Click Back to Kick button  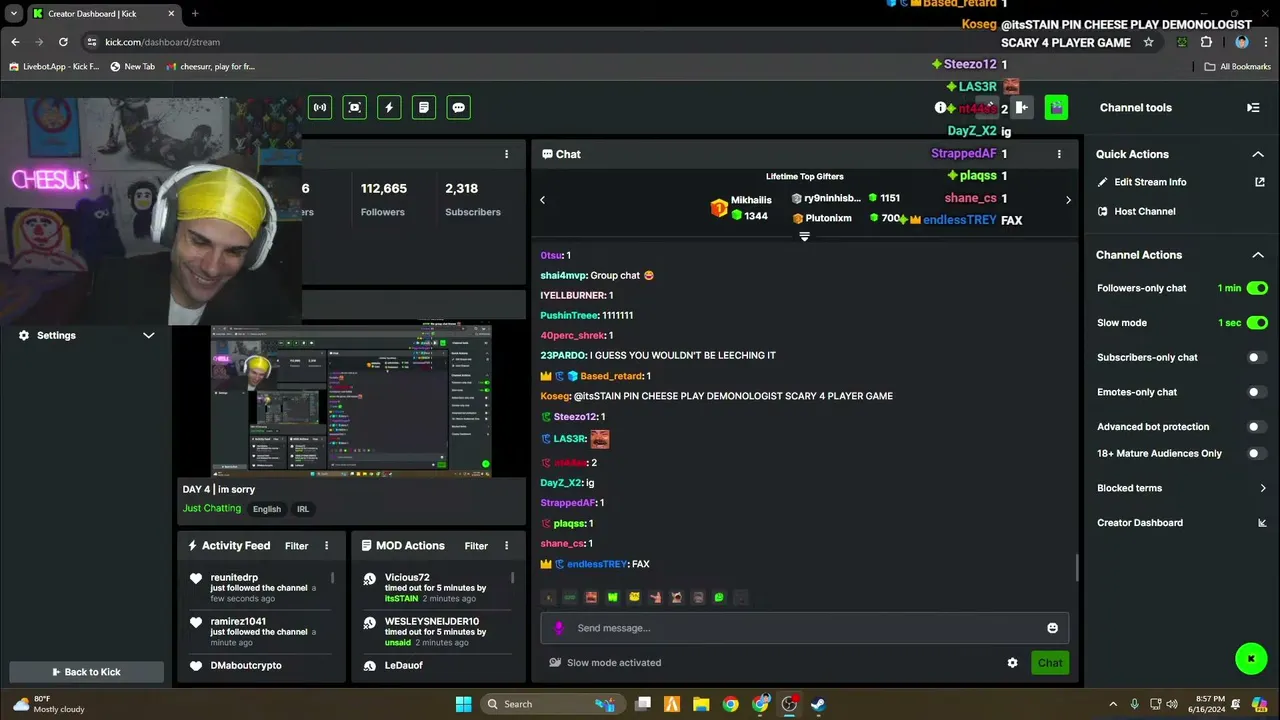click(x=86, y=672)
